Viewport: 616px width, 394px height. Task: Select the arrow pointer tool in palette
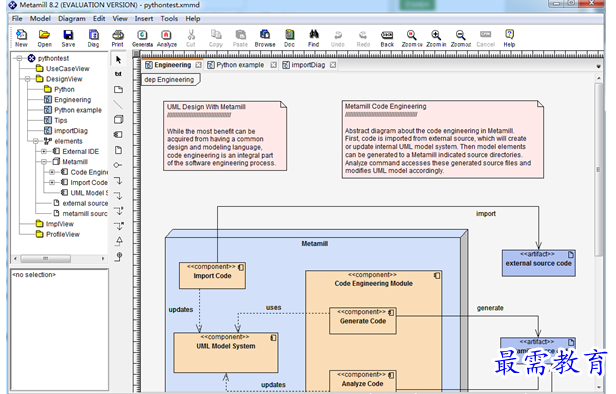click(118, 60)
